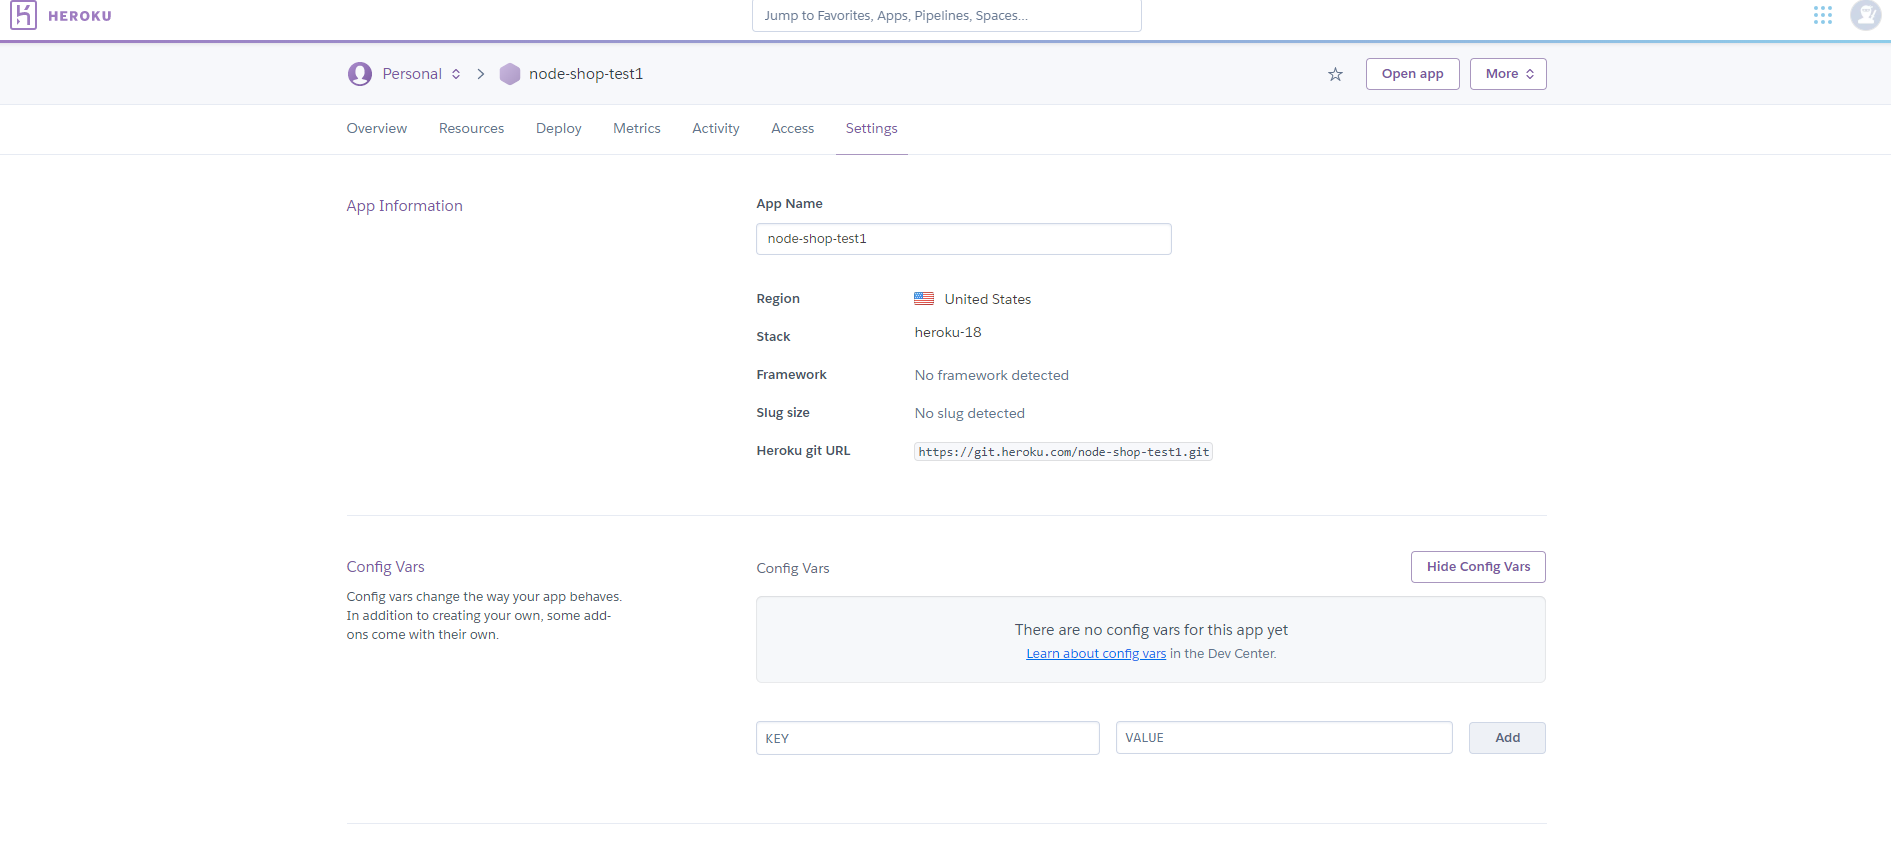This screenshot has width=1891, height=841.
Task: Switch to the Deploy tab
Action: (x=558, y=129)
